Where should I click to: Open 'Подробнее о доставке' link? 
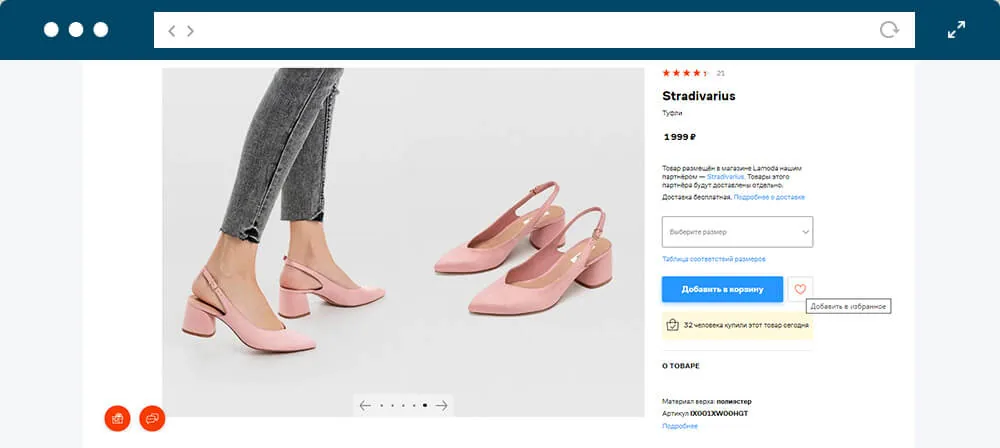click(769, 197)
